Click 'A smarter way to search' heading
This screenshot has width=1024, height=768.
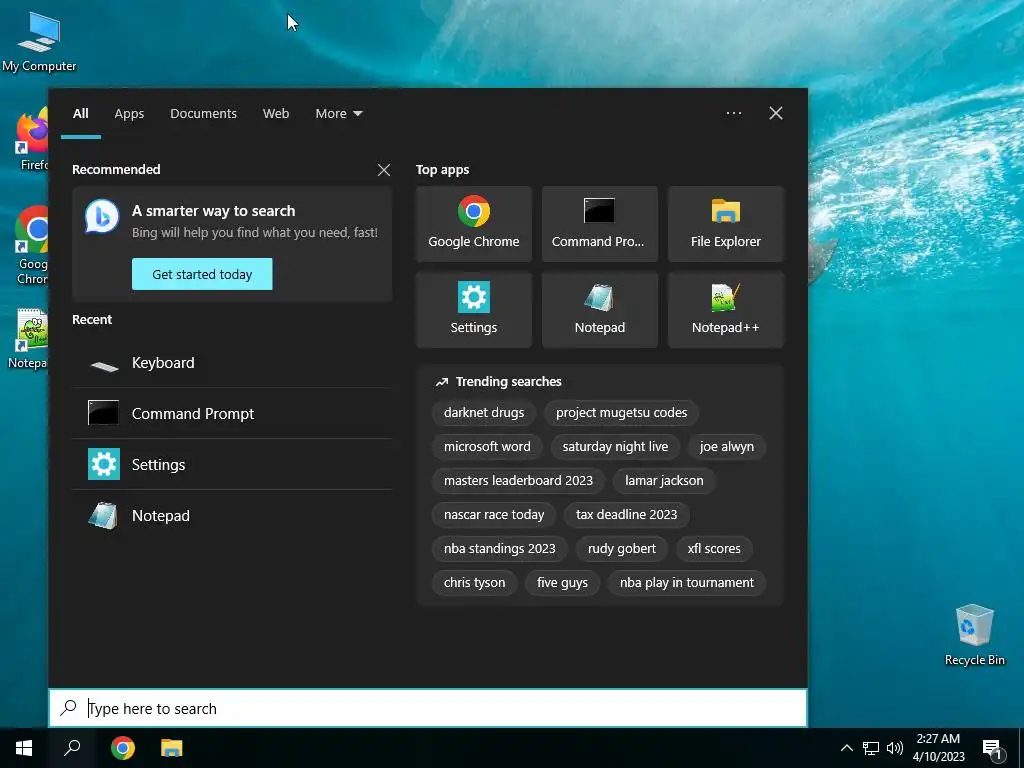214,211
